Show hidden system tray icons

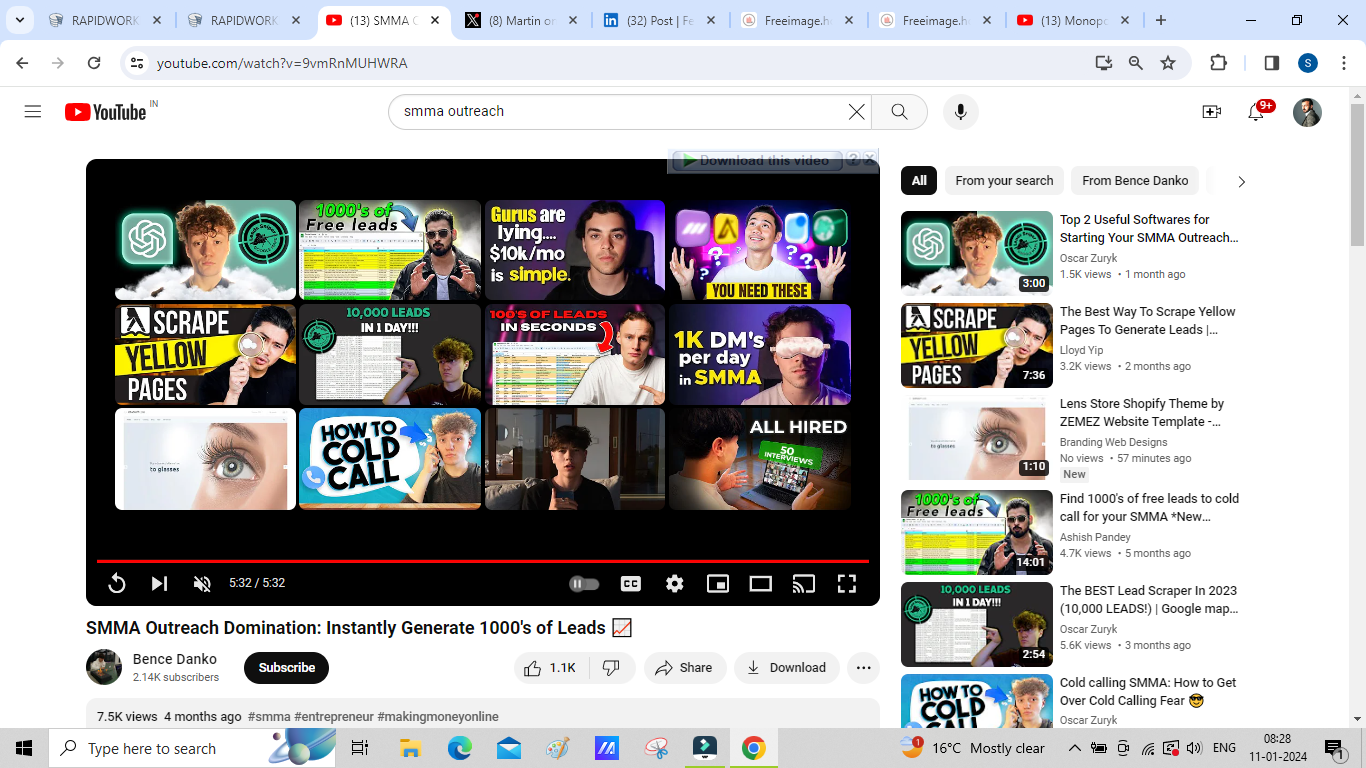point(1075,748)
